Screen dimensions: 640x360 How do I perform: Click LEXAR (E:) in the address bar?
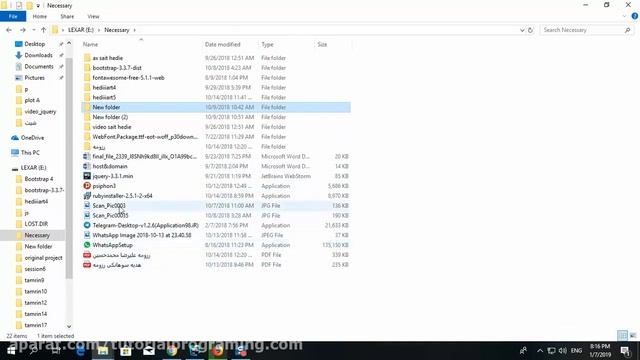[80, 30]
